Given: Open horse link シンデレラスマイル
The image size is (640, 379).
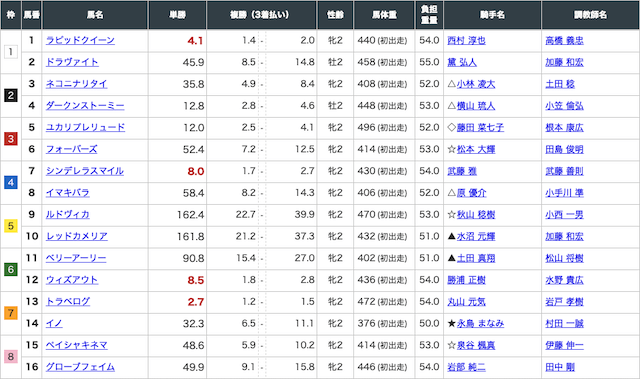Looking at the screenshot, I should click(84, 171).
